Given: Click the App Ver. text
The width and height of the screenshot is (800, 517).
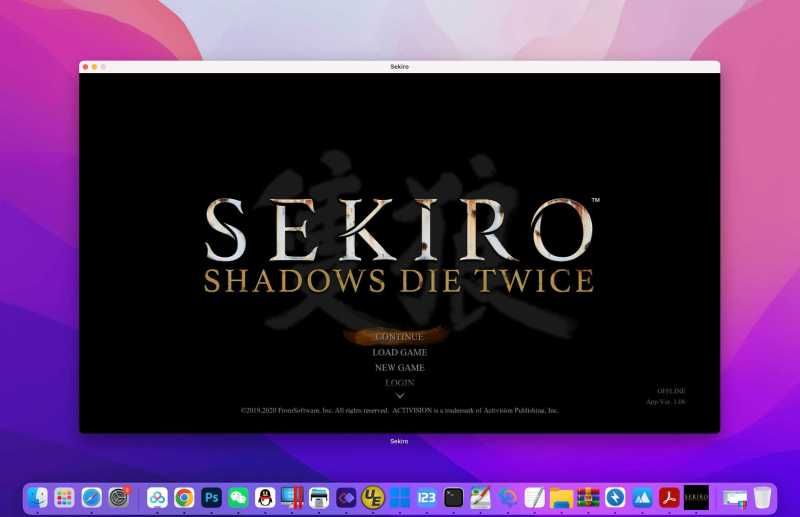Looking at the screenshot, I should click(x=665, y=402).
